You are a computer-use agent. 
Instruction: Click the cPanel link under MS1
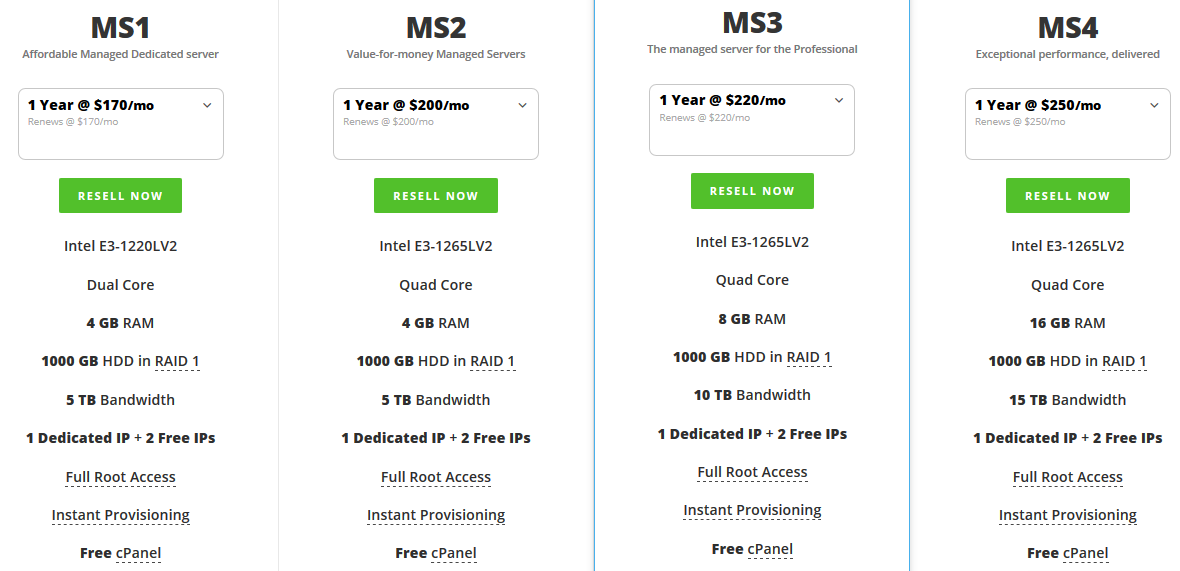click(x=138, y=553)
